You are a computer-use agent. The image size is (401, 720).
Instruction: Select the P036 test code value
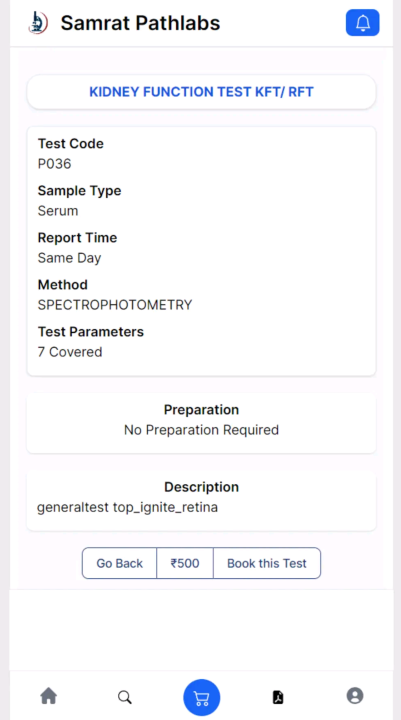tap(54, 164)
